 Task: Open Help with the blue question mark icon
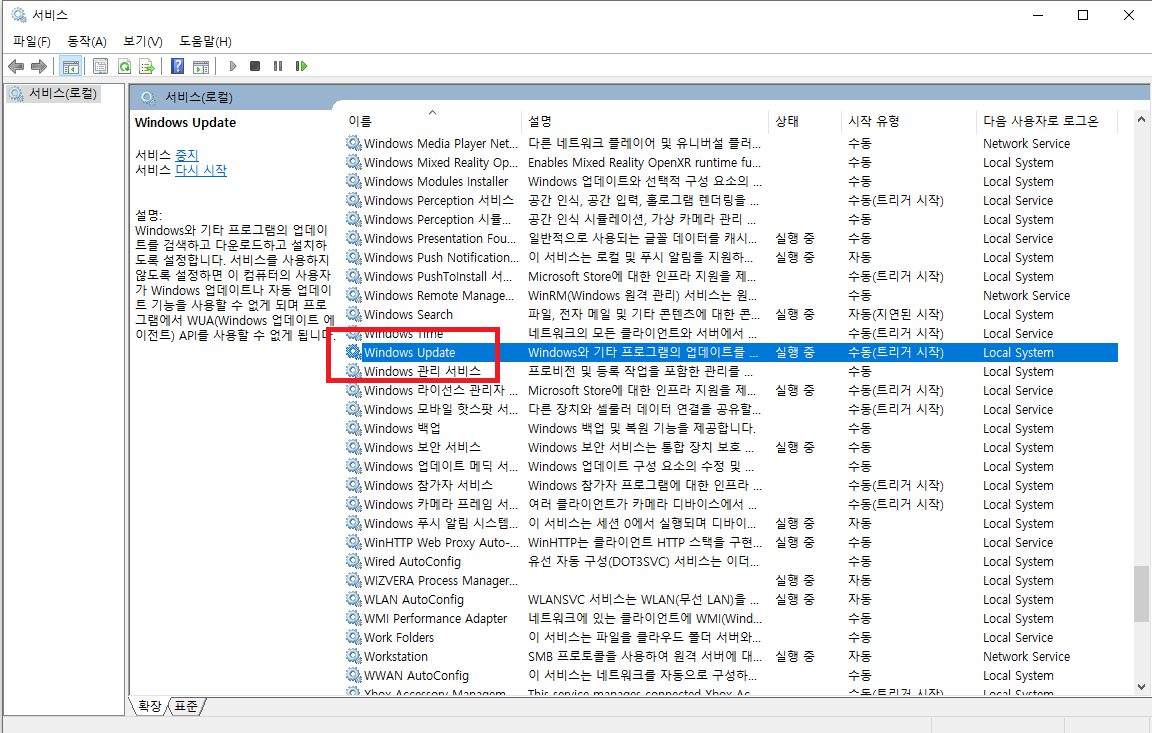(178, 66)
